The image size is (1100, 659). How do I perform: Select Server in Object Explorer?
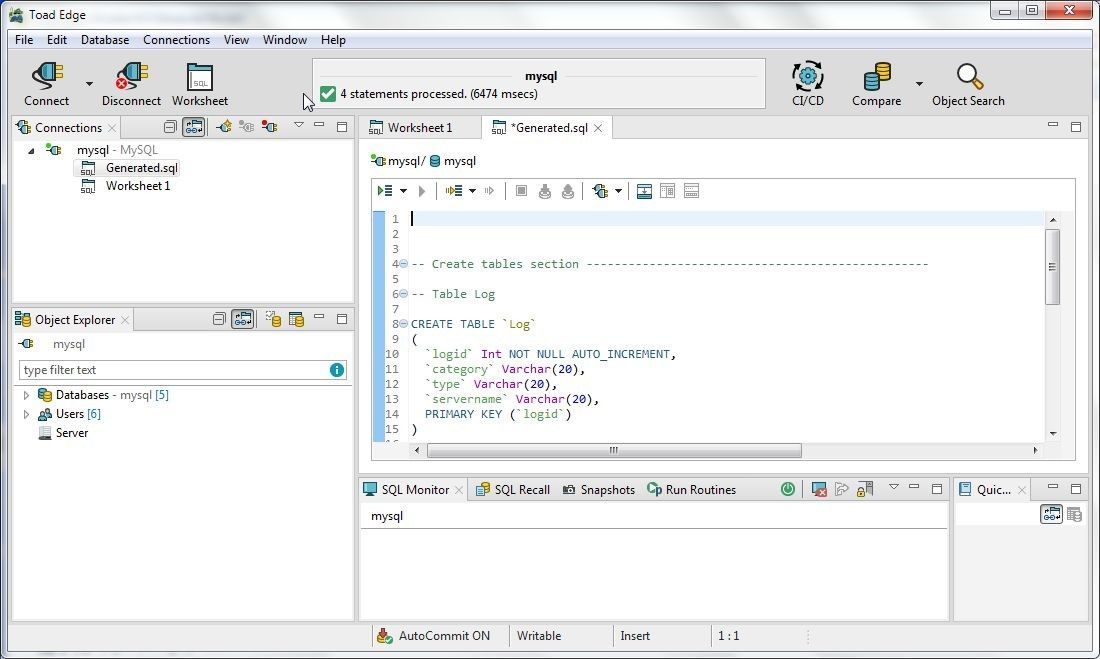72,433
